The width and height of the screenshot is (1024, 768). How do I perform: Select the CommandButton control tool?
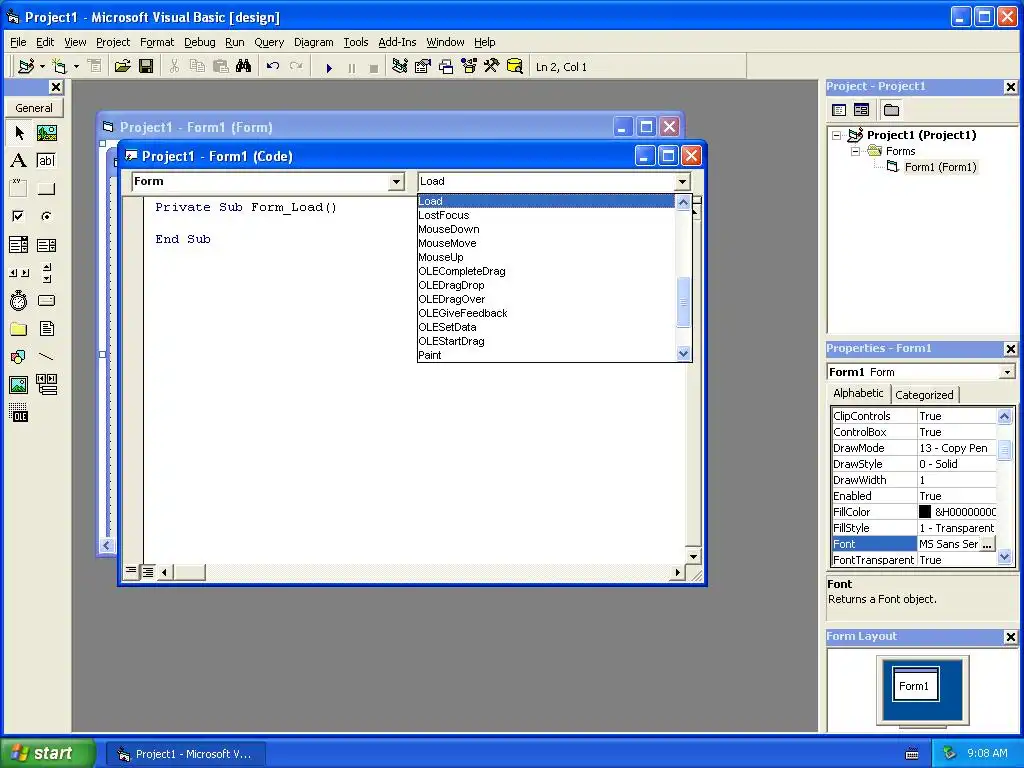46,189
